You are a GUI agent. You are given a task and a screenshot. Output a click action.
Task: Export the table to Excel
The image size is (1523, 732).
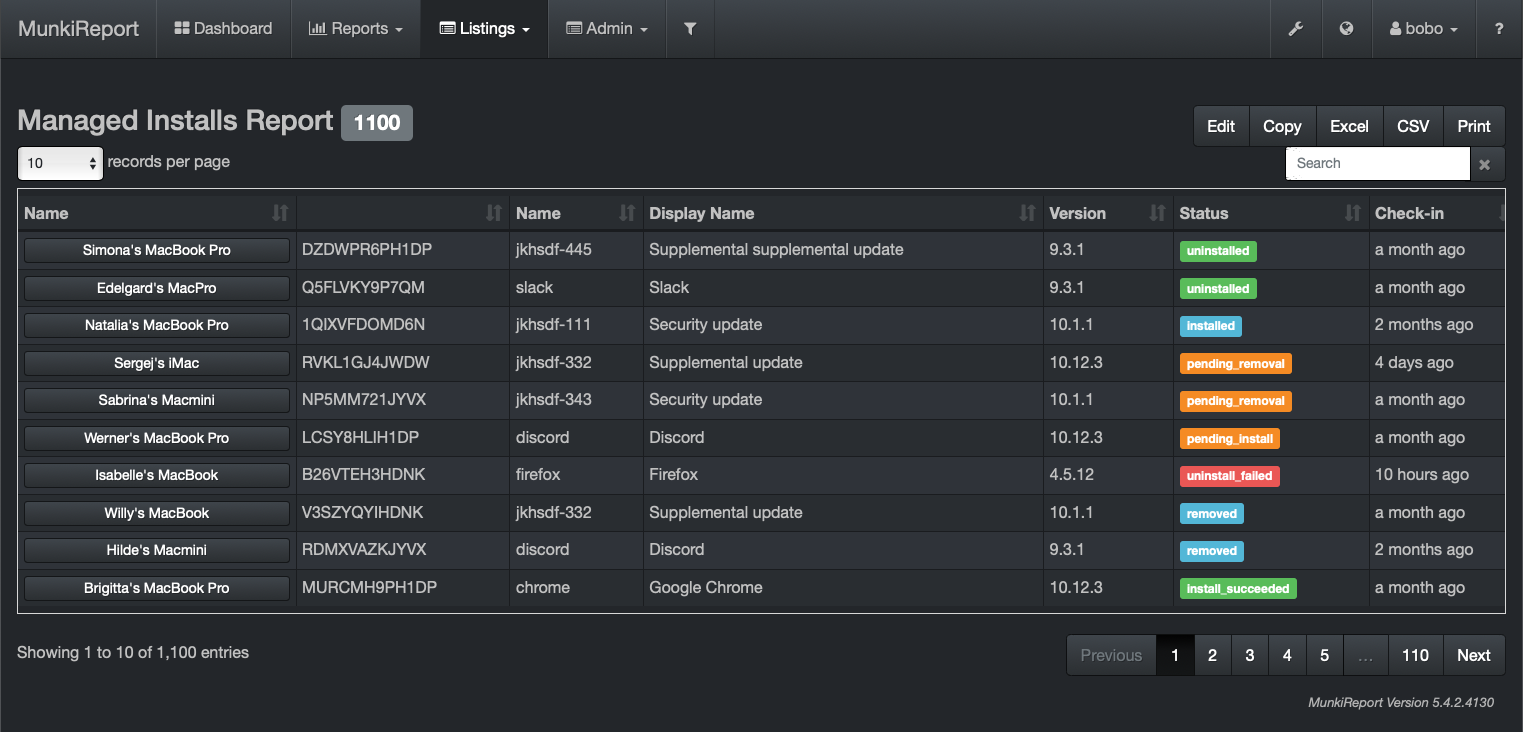point(1349,126)
